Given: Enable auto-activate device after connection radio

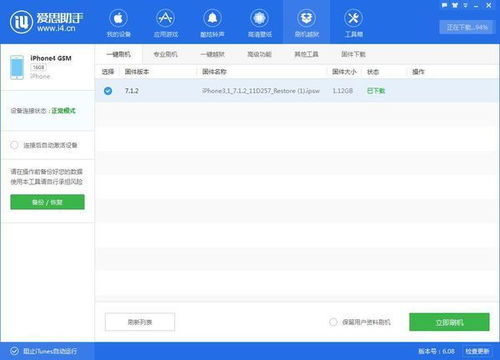Looking at the screenshot, I should pyautogui.click(x=14, y=145).
